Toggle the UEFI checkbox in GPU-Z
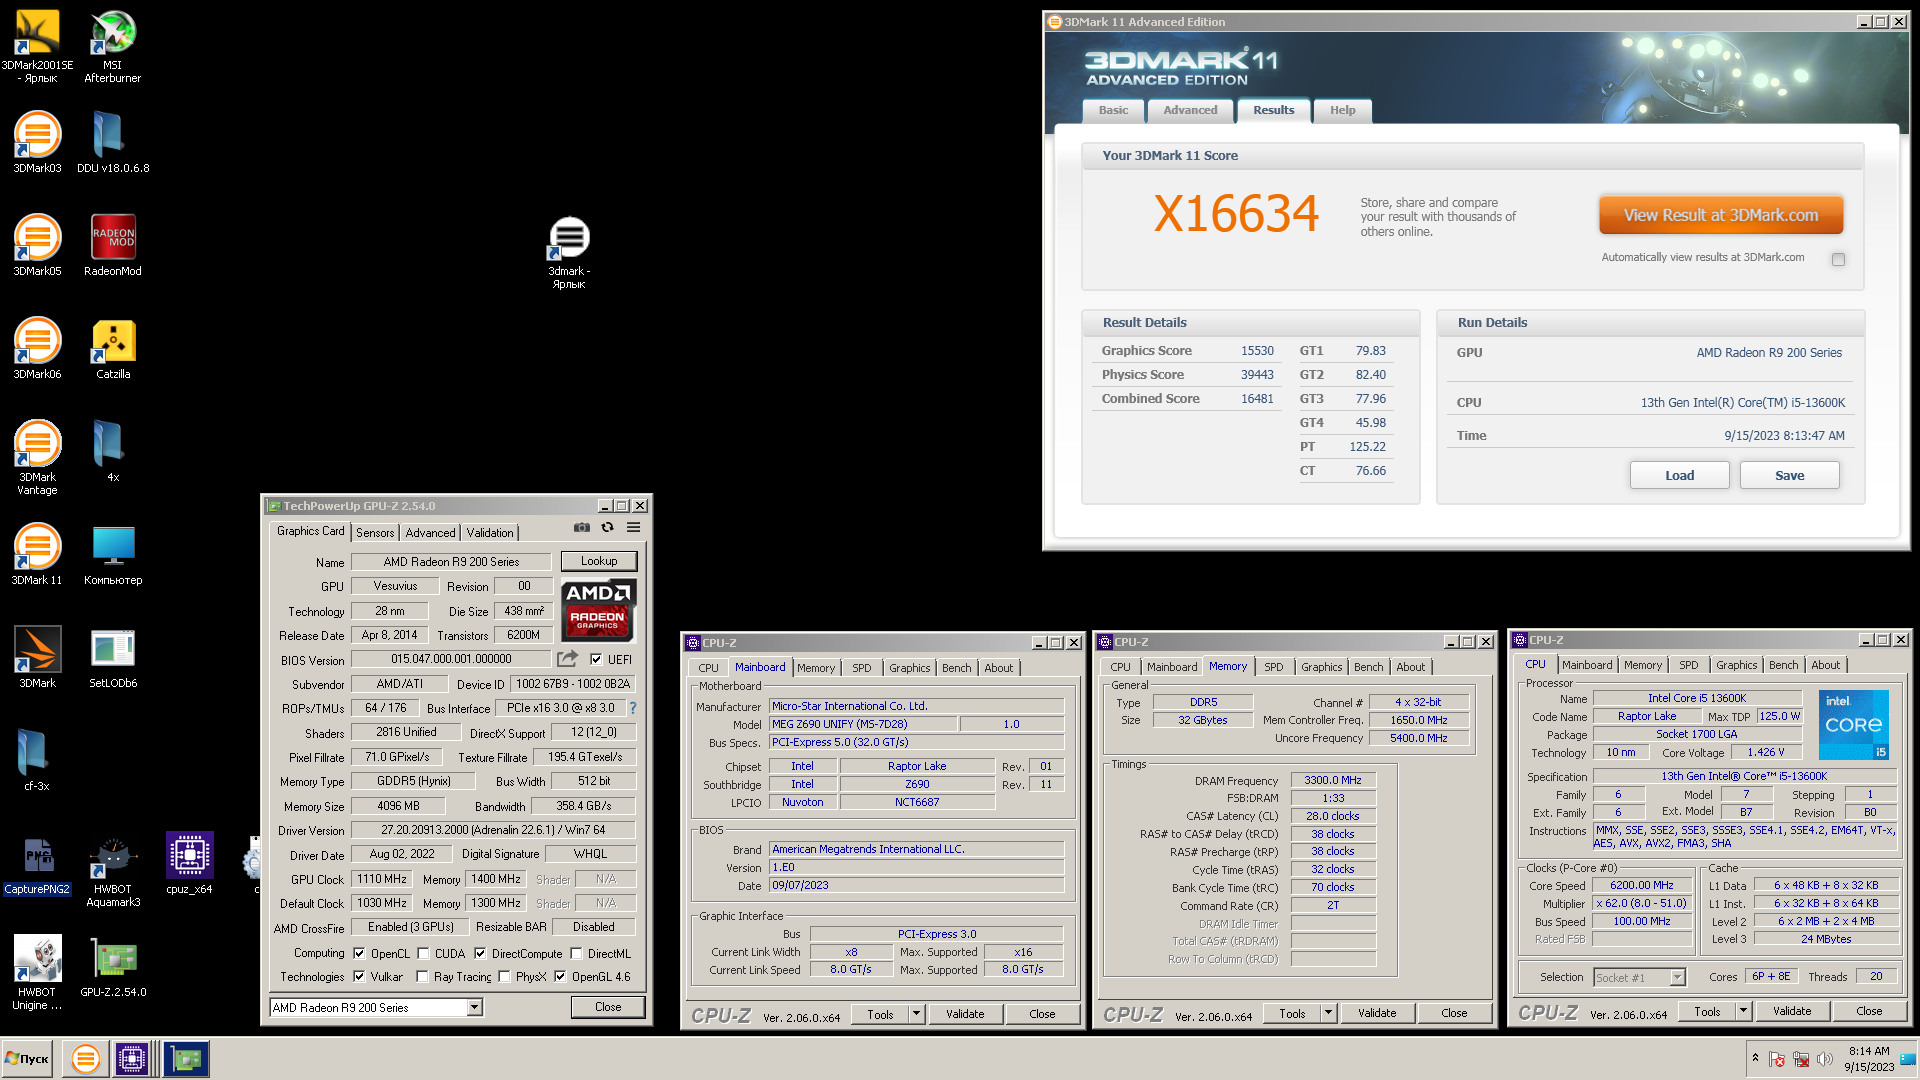The image size is (1920, 1080). pos(596,659)
